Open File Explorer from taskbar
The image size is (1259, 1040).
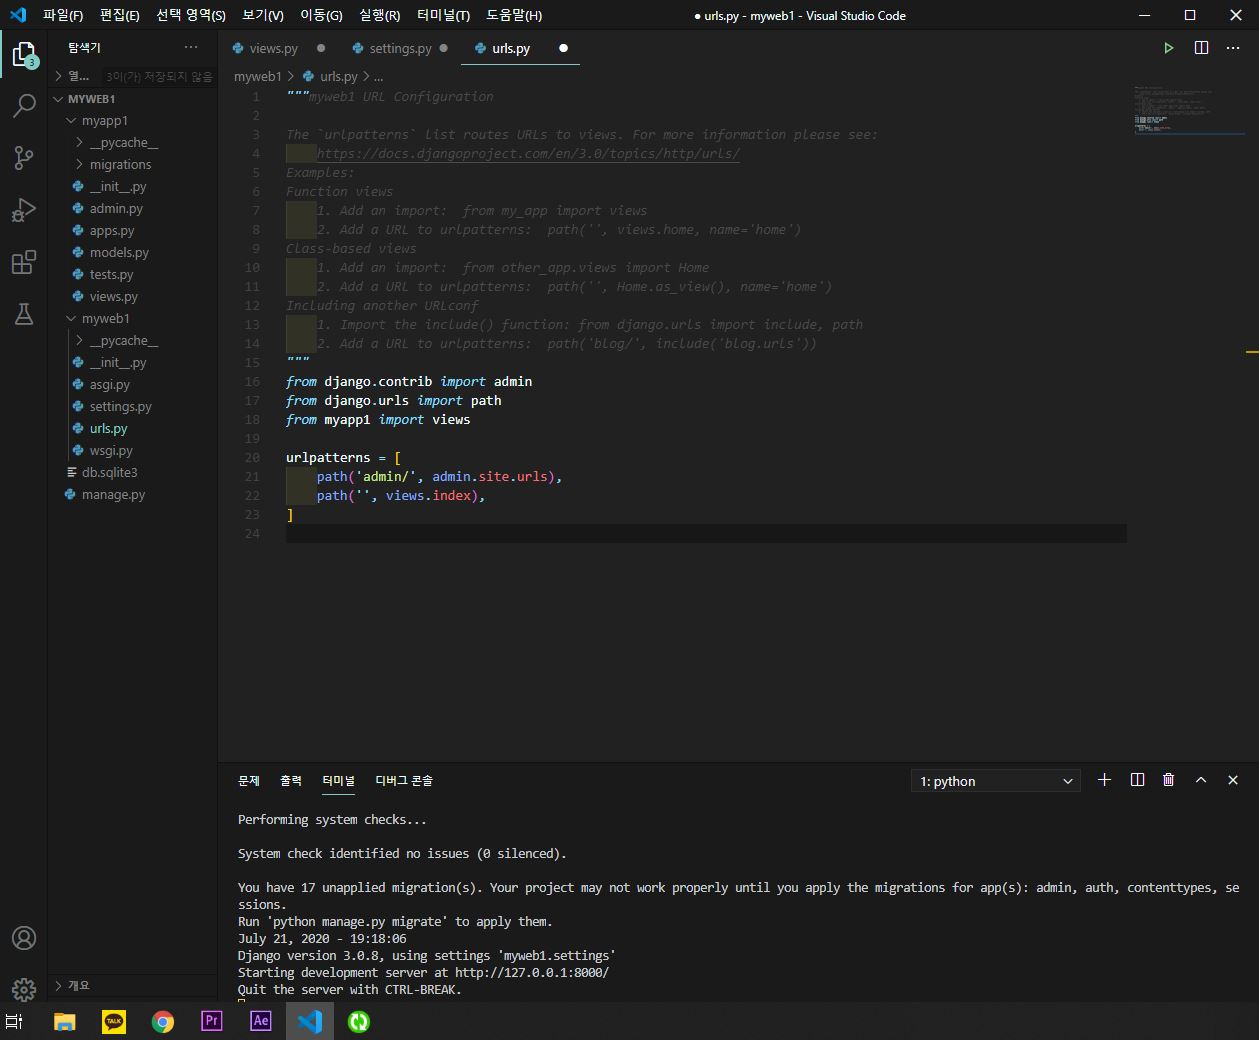tap(65, 1021)
